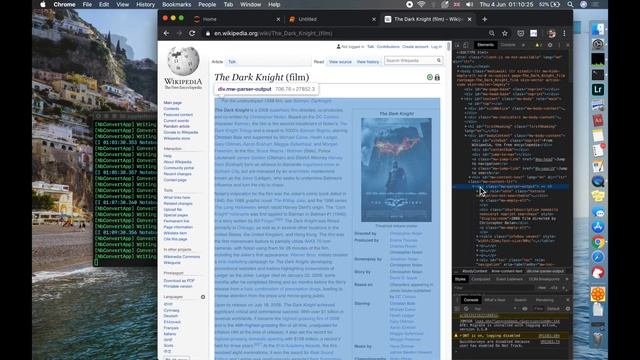Click the address bar URL
Screen dimensions: 640x360
[x=273, y=33]
